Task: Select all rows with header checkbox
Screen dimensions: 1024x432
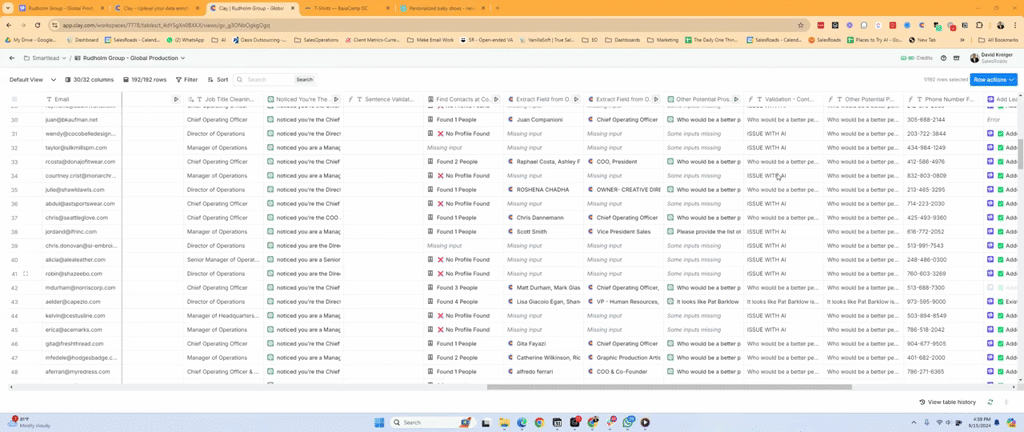Action: [x=14, y=99]
